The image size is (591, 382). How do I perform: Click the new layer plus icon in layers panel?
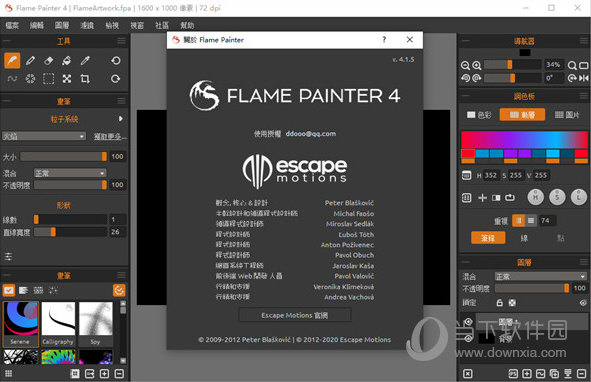click(527, 374)
